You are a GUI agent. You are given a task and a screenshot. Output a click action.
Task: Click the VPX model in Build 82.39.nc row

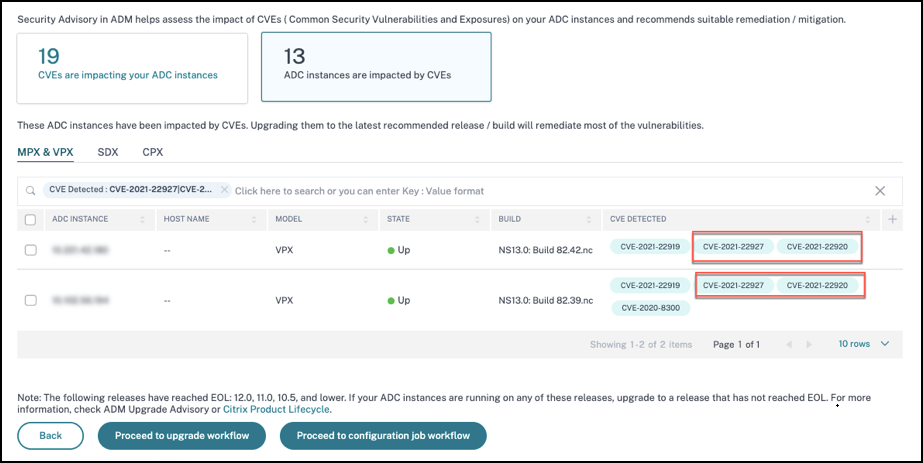pos(284,300)
